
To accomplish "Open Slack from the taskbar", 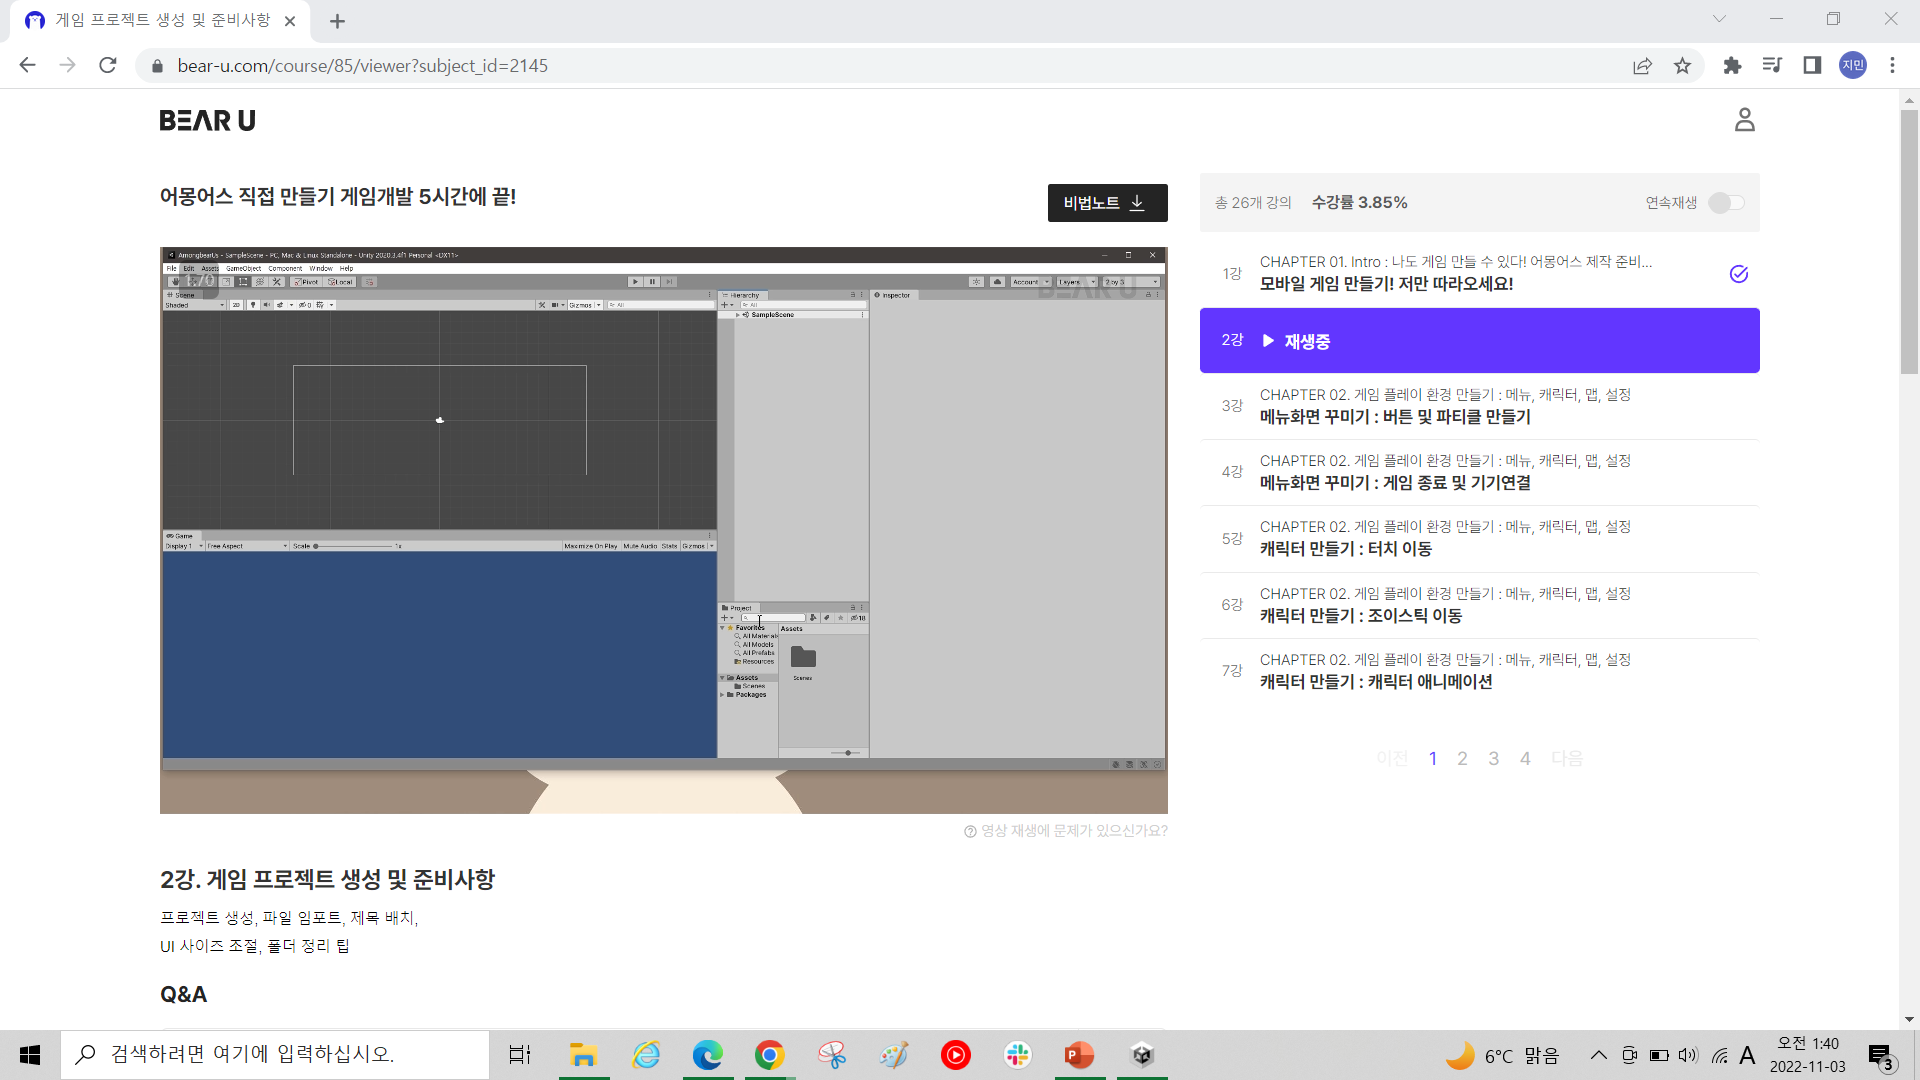I will (1018, 1055).
